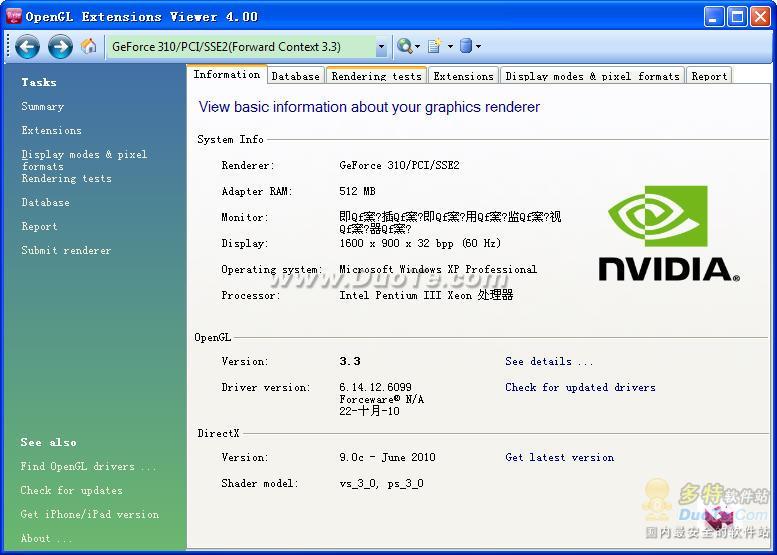Click See details link for OpenGL version

point(549,361)
